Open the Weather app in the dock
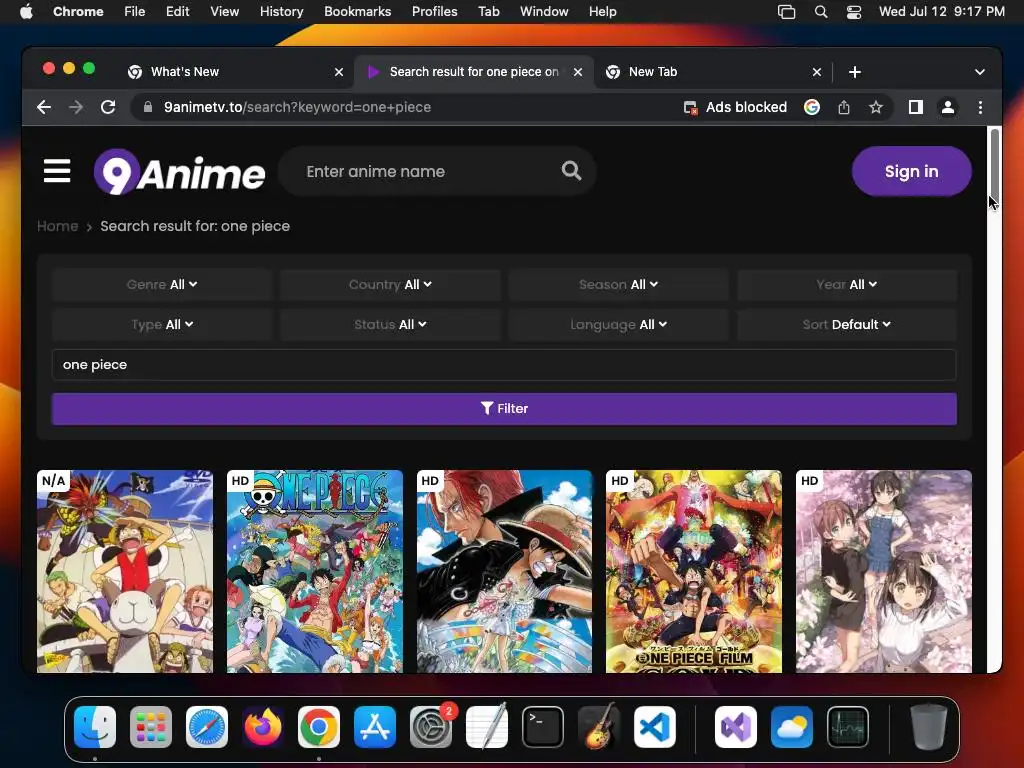The image size is (1024, 768). 792,727
